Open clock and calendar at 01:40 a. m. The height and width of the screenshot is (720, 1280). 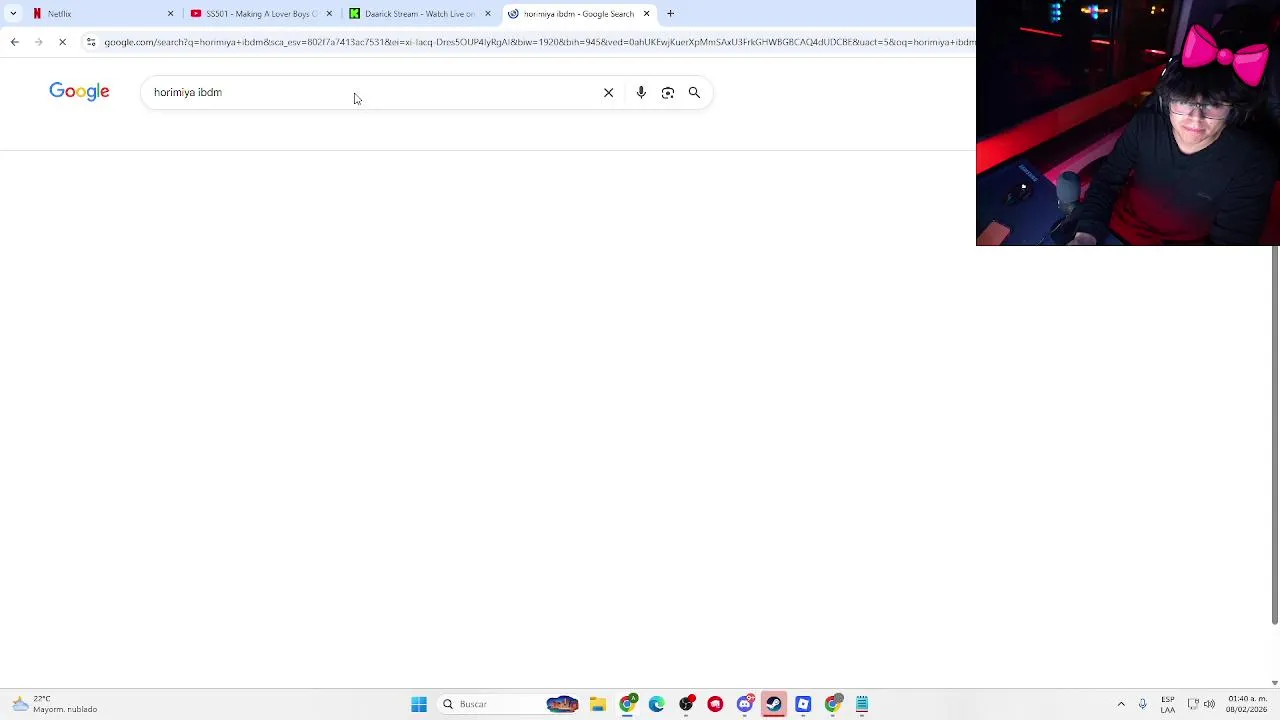point(1247,704)
